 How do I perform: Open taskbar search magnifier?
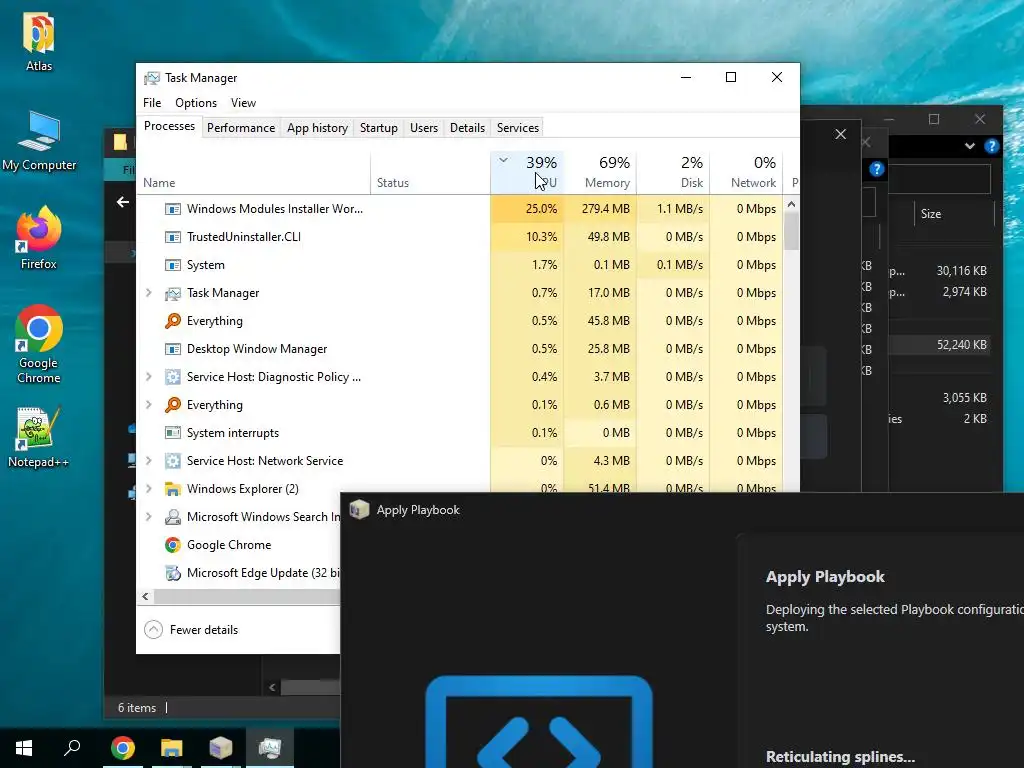72,747
